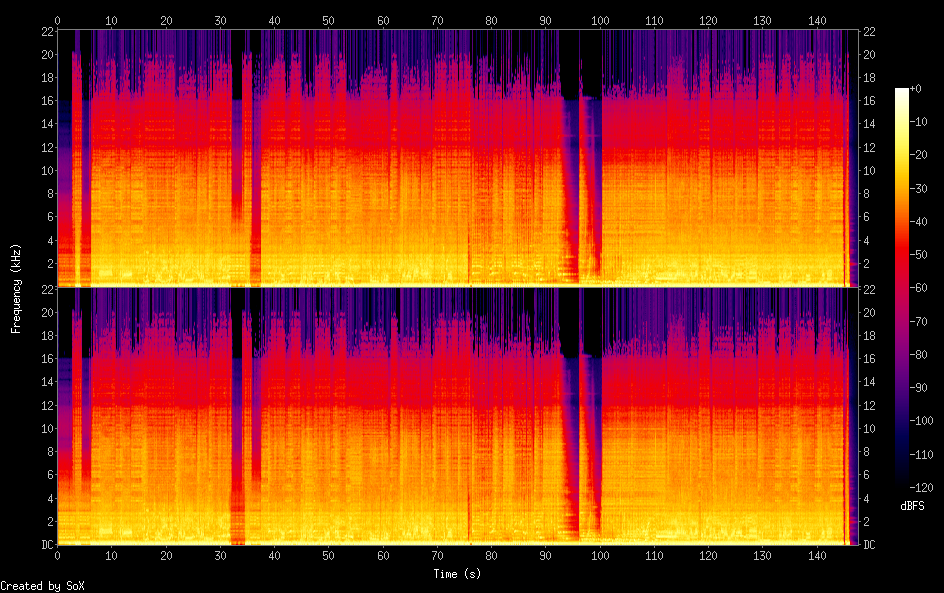
Task: Click the 0 mark on top time axis
Action: 58,20
